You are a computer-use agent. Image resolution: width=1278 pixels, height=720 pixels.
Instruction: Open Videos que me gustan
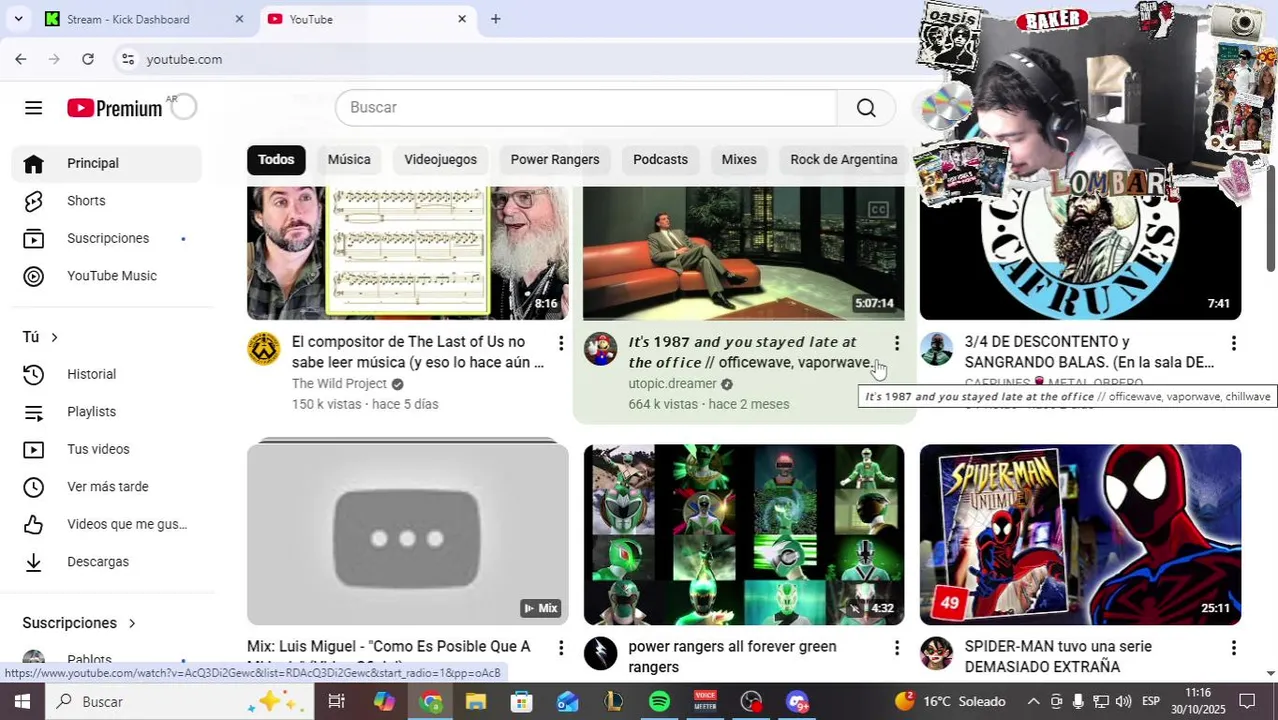pos(106,524)
